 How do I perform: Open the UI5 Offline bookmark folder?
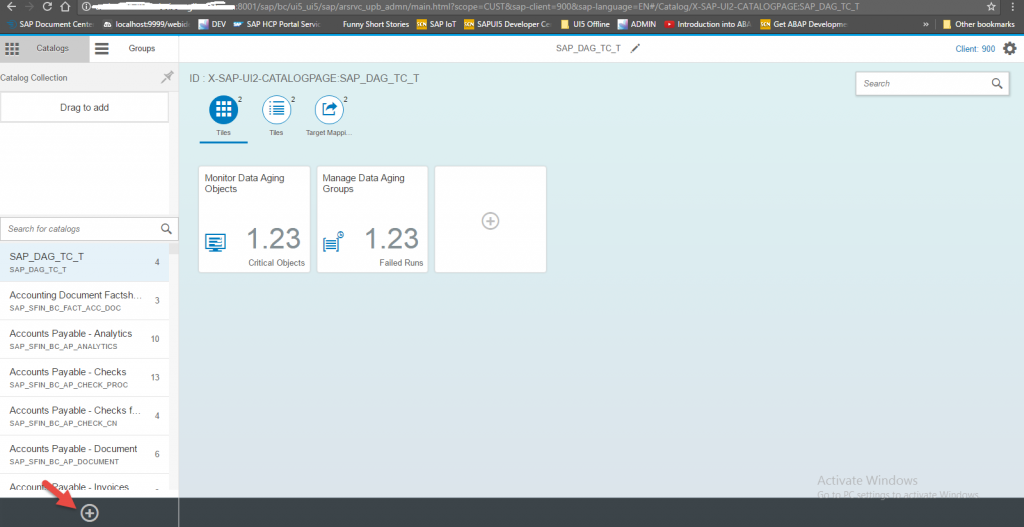tap(585, 24)
